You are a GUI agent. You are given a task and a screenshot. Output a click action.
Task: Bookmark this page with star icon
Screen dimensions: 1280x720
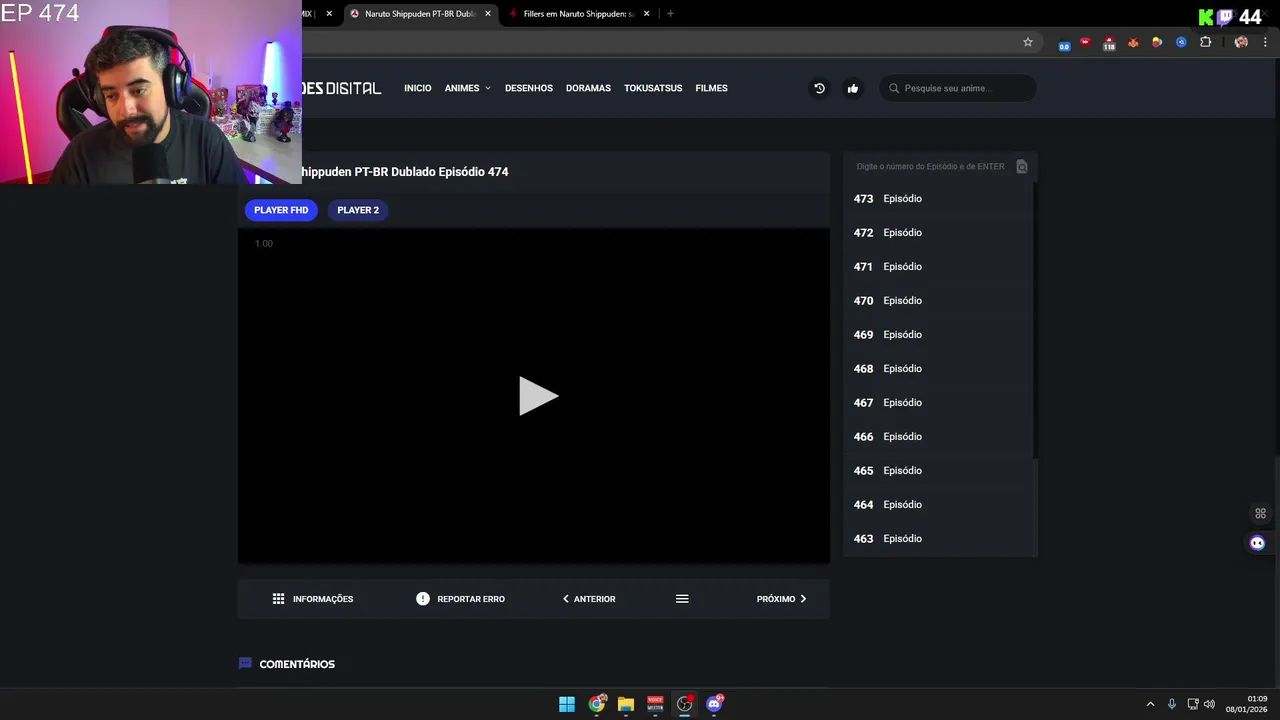pyautogui.click(x=1028, y=42)
